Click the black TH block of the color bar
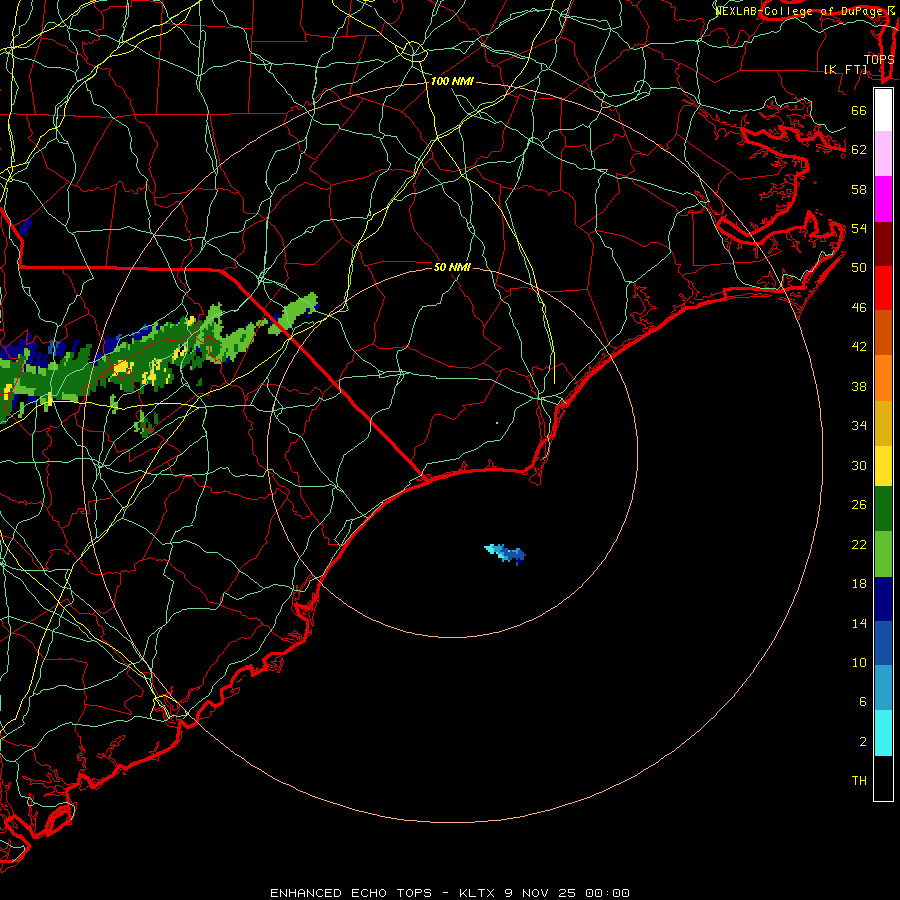900x900 pixels. pyautogui.click(x=883, y=778)
